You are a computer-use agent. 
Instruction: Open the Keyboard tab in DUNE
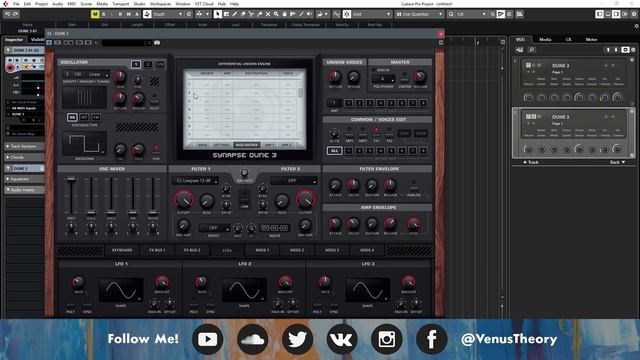click(122, 250)
